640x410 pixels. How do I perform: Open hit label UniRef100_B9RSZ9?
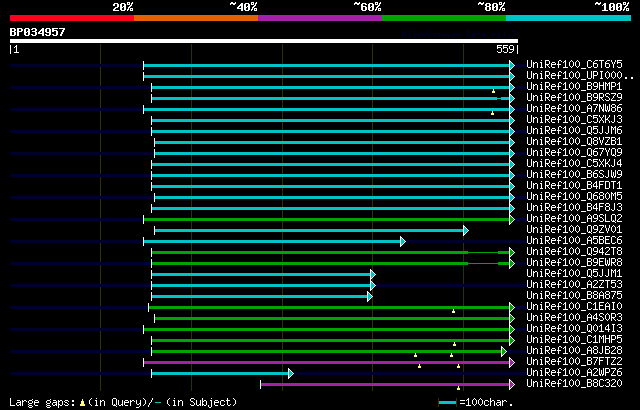coord(574,98)
